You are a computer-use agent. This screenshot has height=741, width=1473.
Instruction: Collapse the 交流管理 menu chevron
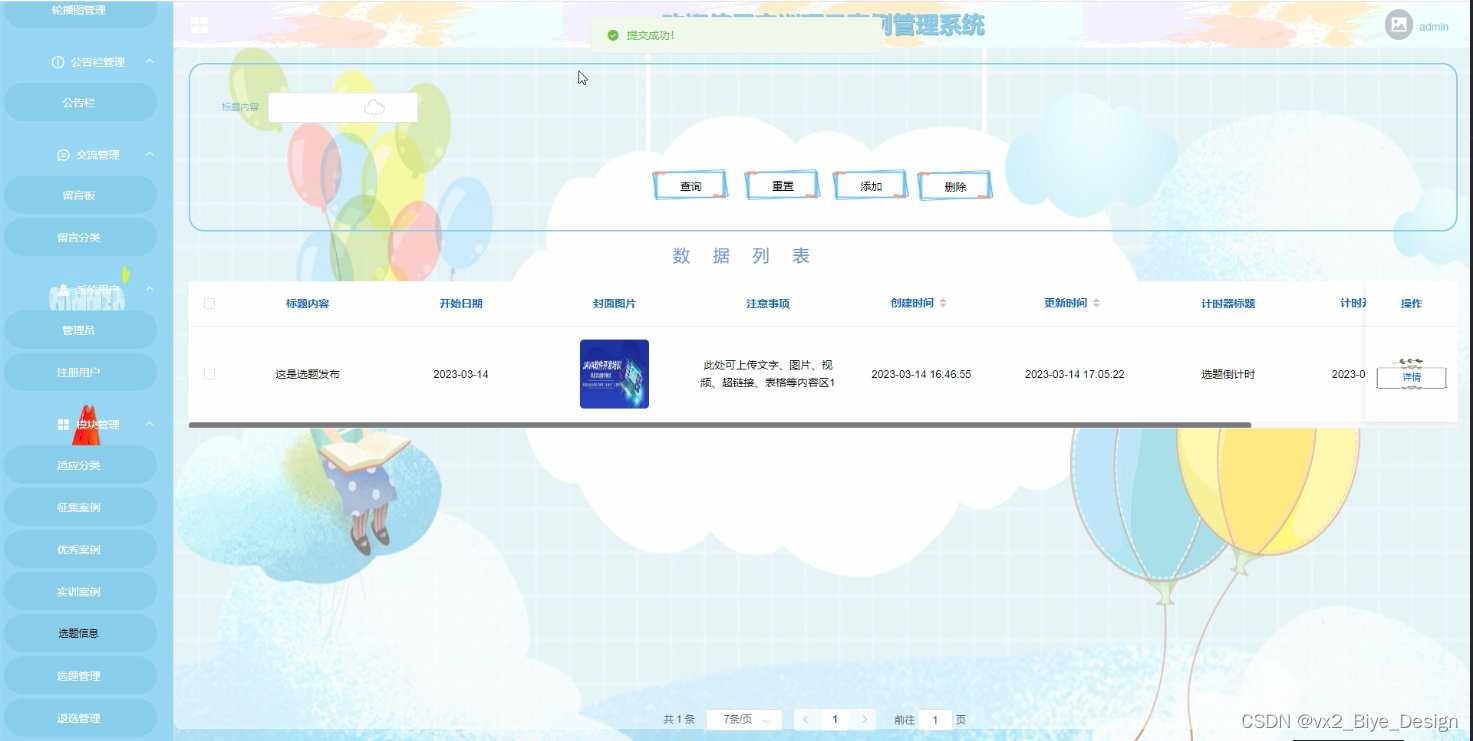[x=149, y=154]
